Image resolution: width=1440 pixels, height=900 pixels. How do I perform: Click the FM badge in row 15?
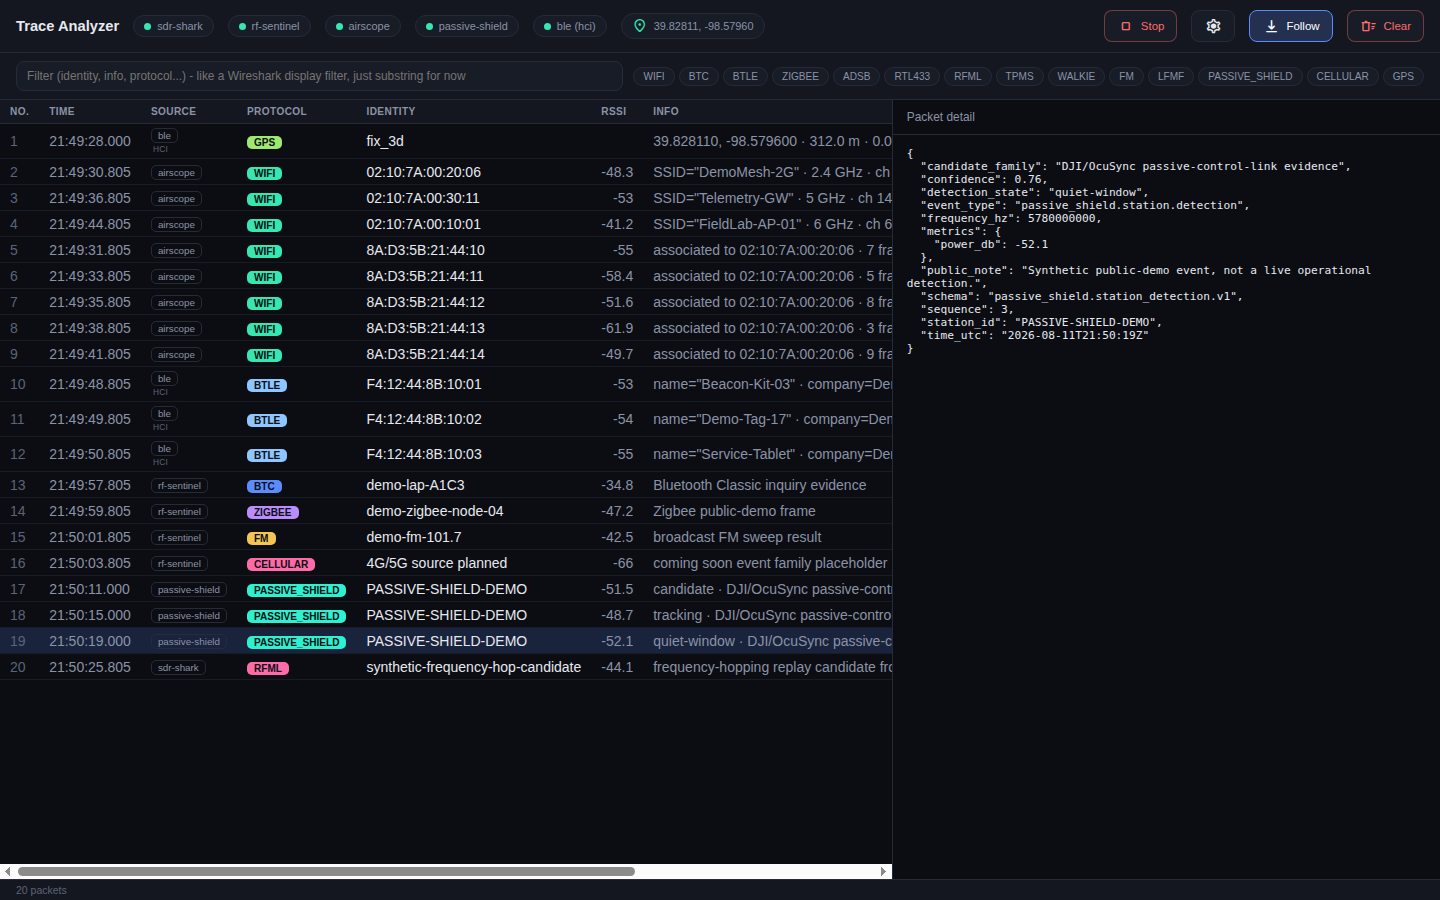(x=261, y=538)
